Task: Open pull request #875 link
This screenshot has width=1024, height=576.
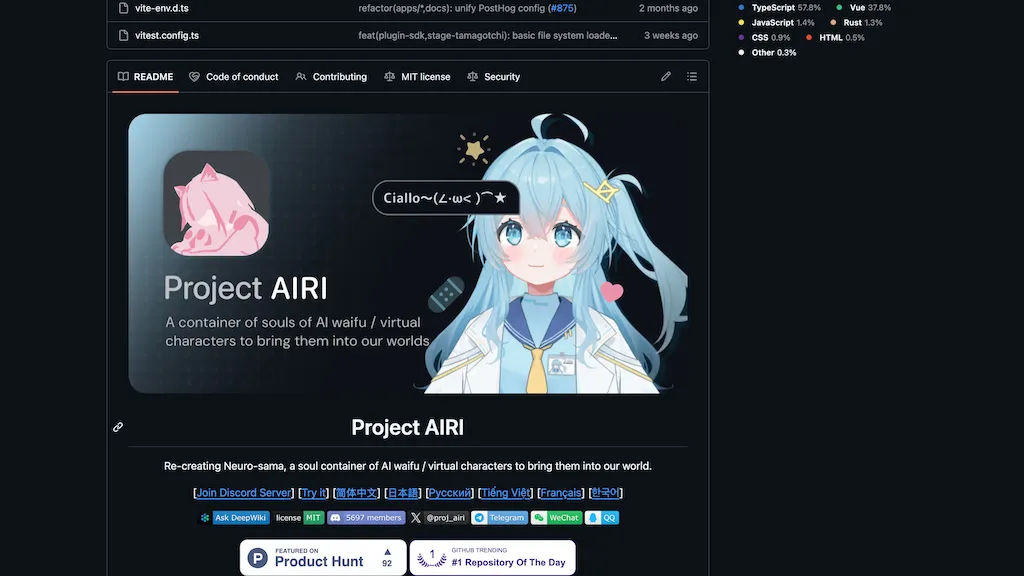Action: [562, 8]
